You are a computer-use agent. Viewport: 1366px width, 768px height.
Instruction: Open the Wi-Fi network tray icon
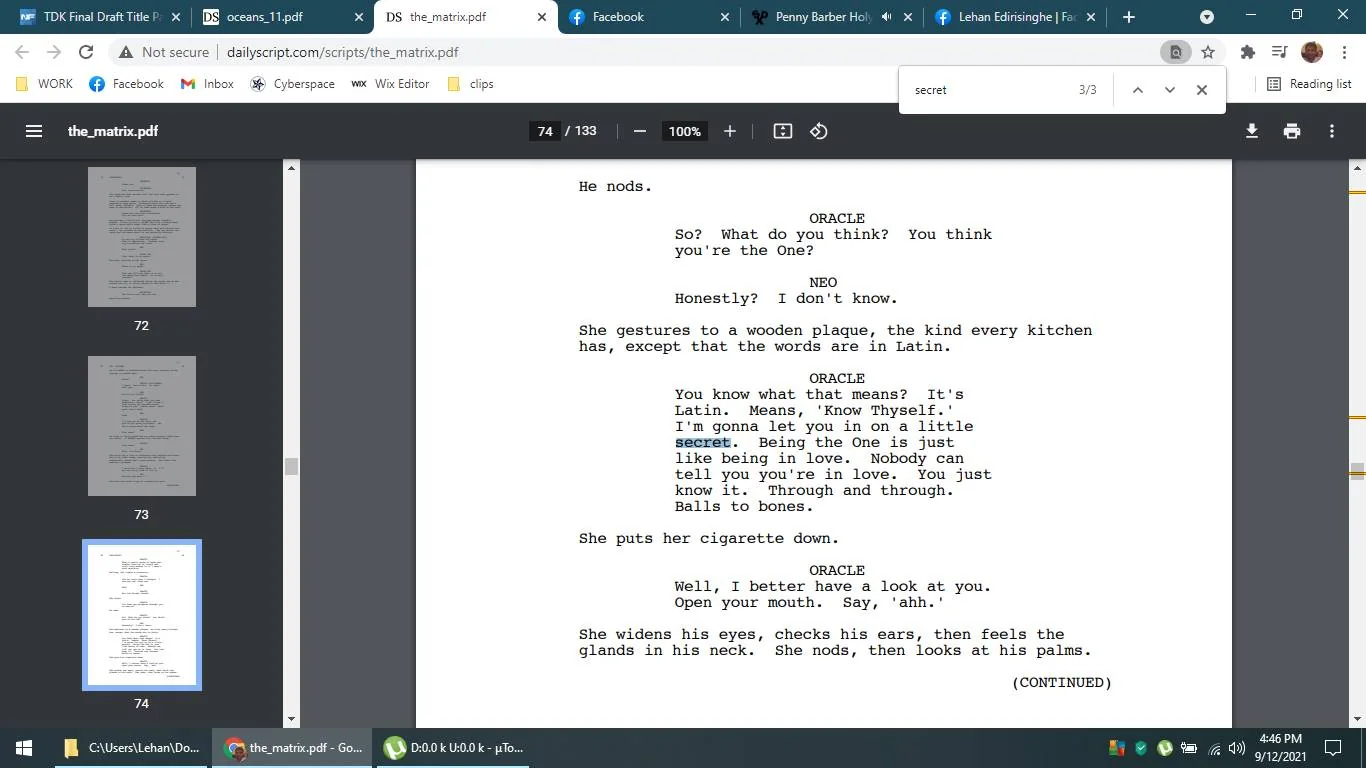pyautogui.click(x=1214, y=747)
